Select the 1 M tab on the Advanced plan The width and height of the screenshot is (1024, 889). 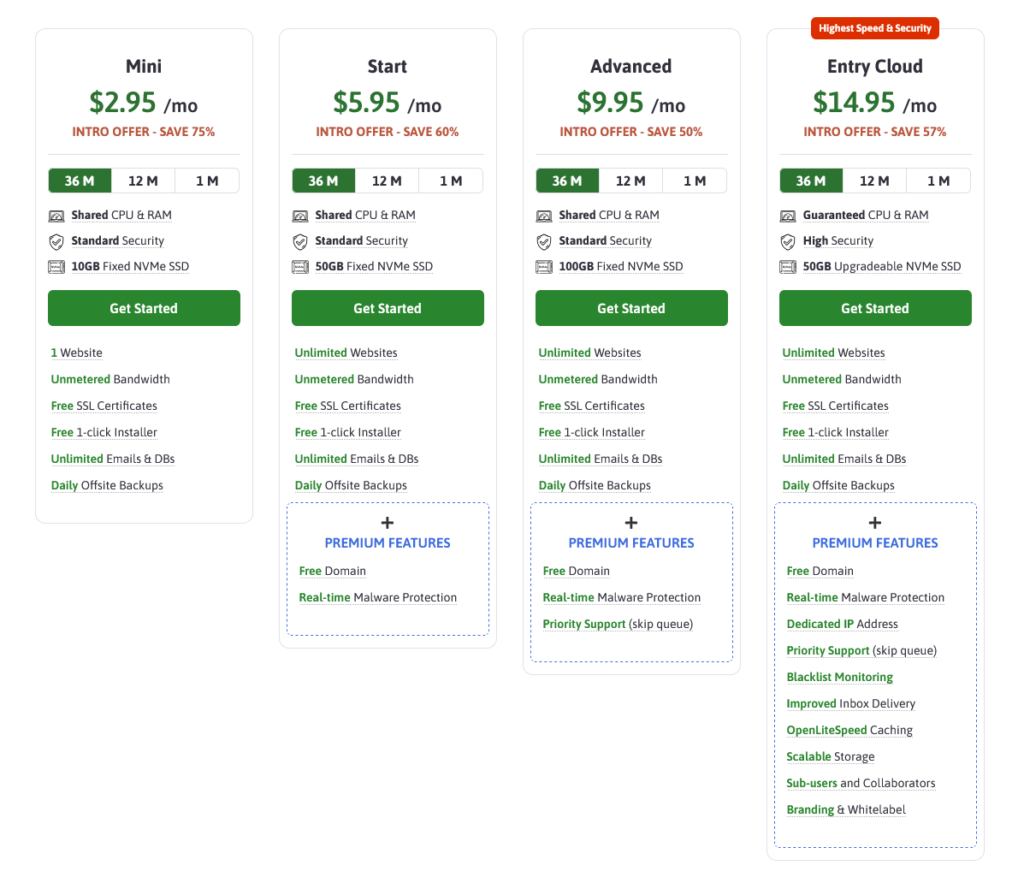[x=695, y=181]
